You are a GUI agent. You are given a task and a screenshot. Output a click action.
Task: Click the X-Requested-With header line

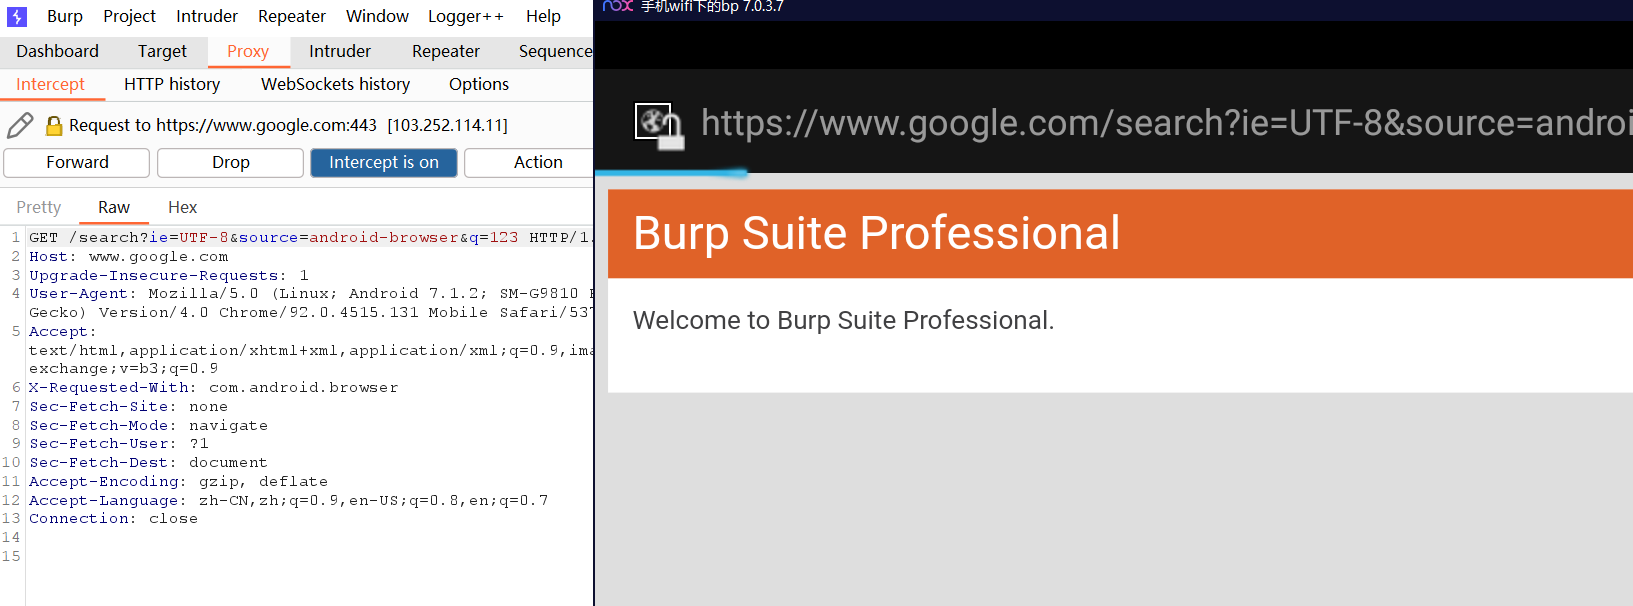click(x=214, y=388)
